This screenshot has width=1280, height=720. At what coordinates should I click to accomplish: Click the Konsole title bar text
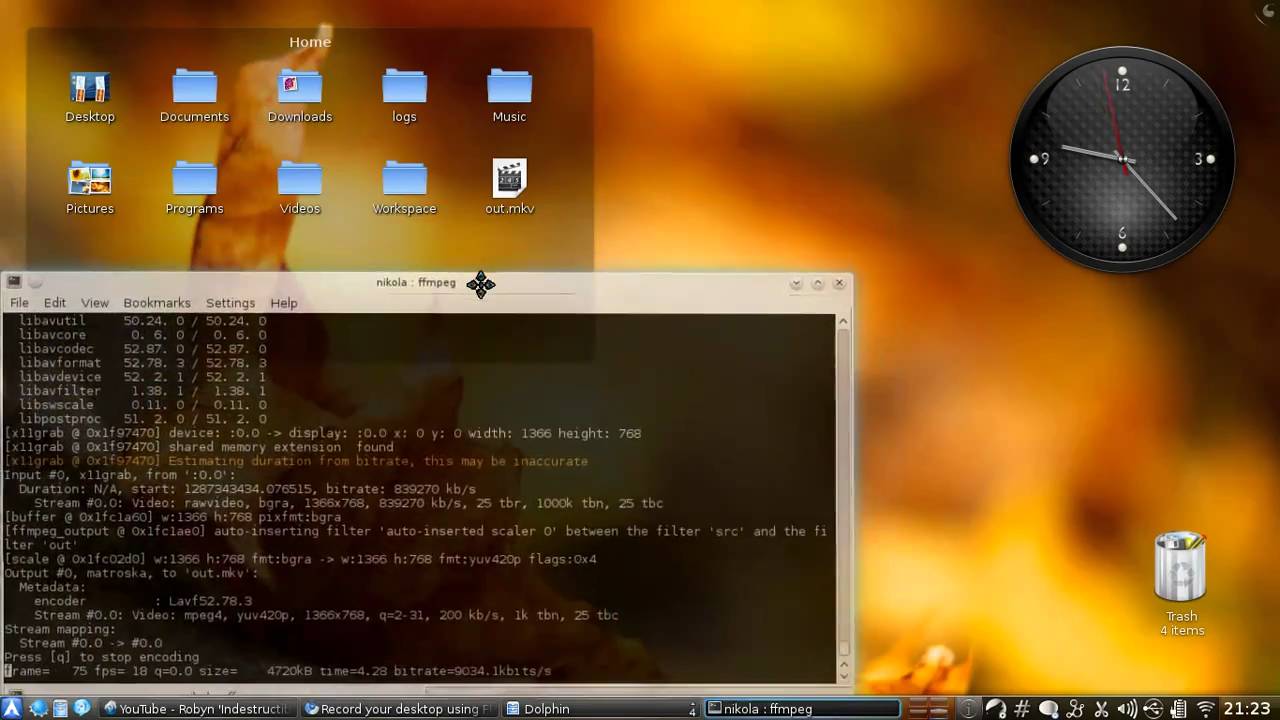point(416,283)
